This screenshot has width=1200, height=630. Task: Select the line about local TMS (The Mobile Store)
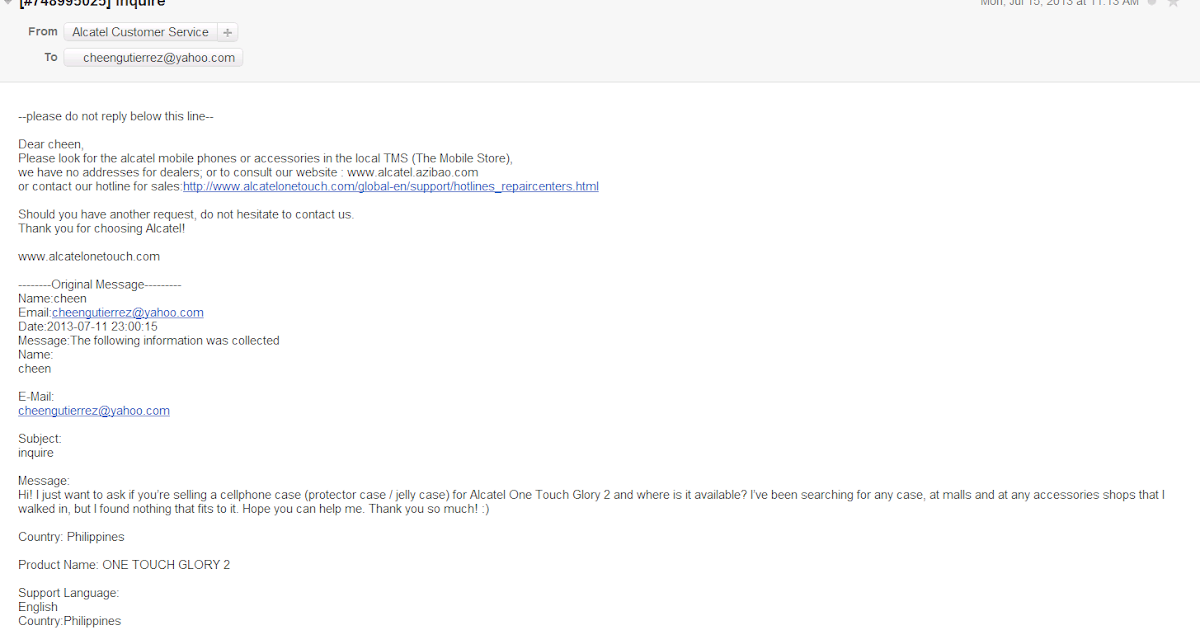pyautogui.click(x=265, y=158)
